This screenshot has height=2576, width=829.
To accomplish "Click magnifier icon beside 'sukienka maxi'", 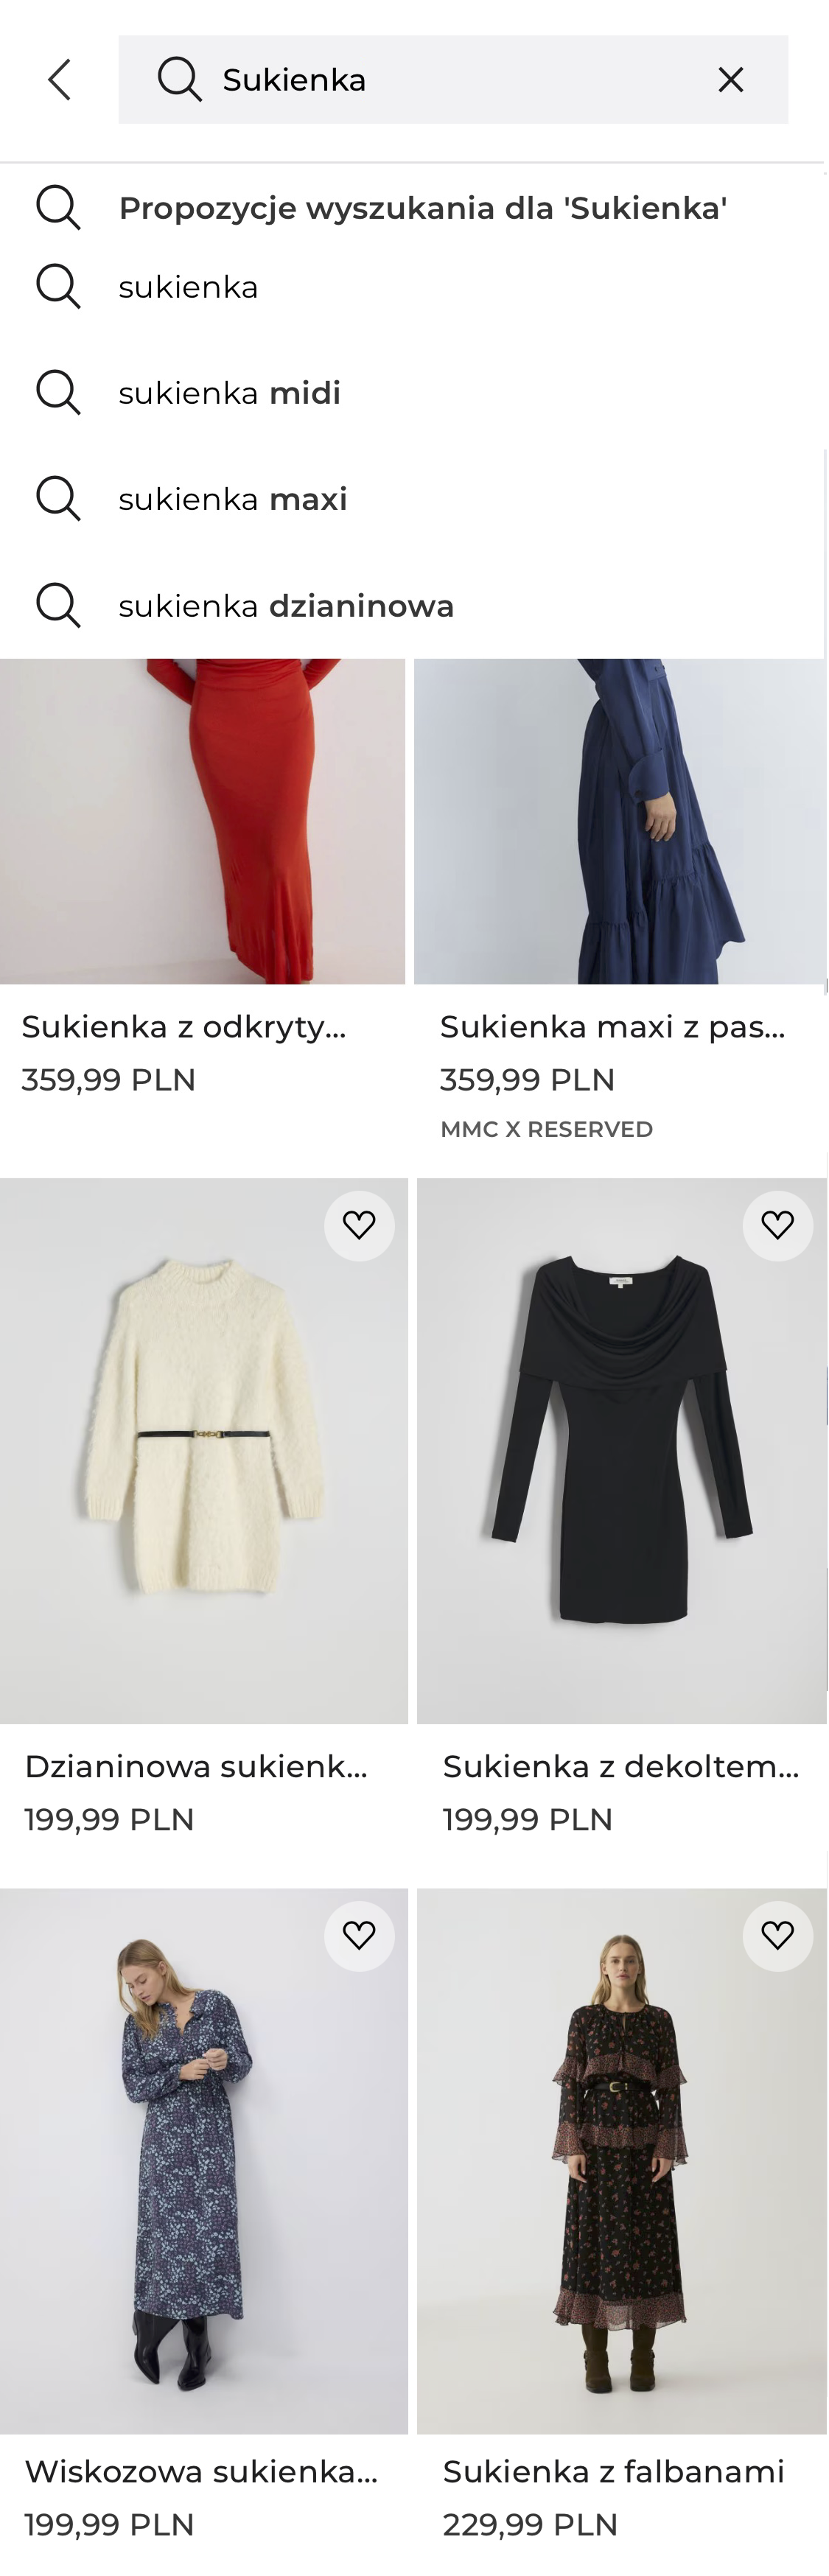I will [x=58, y=499].
